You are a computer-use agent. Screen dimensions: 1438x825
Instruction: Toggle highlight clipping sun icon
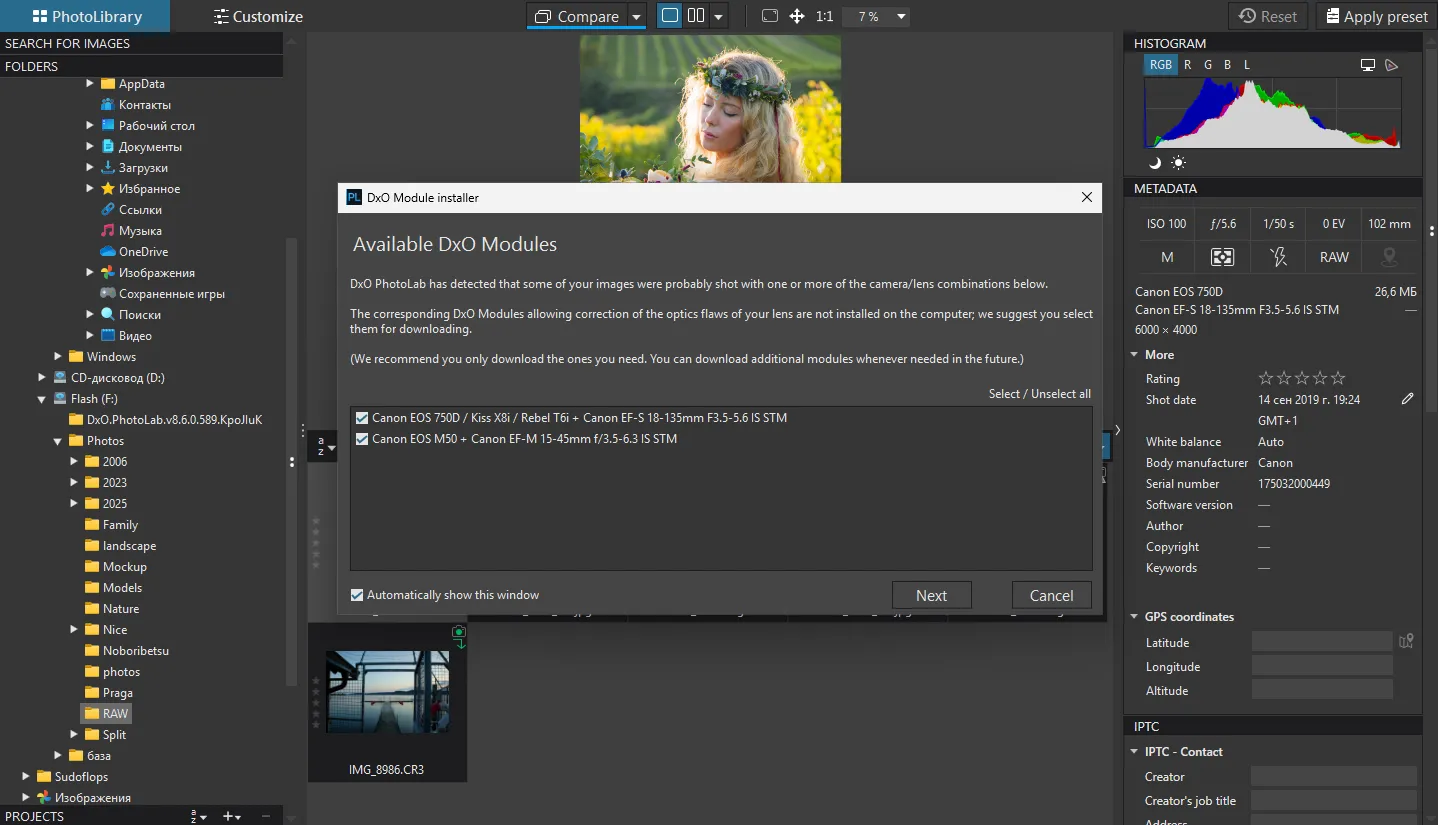(1178, 162)
